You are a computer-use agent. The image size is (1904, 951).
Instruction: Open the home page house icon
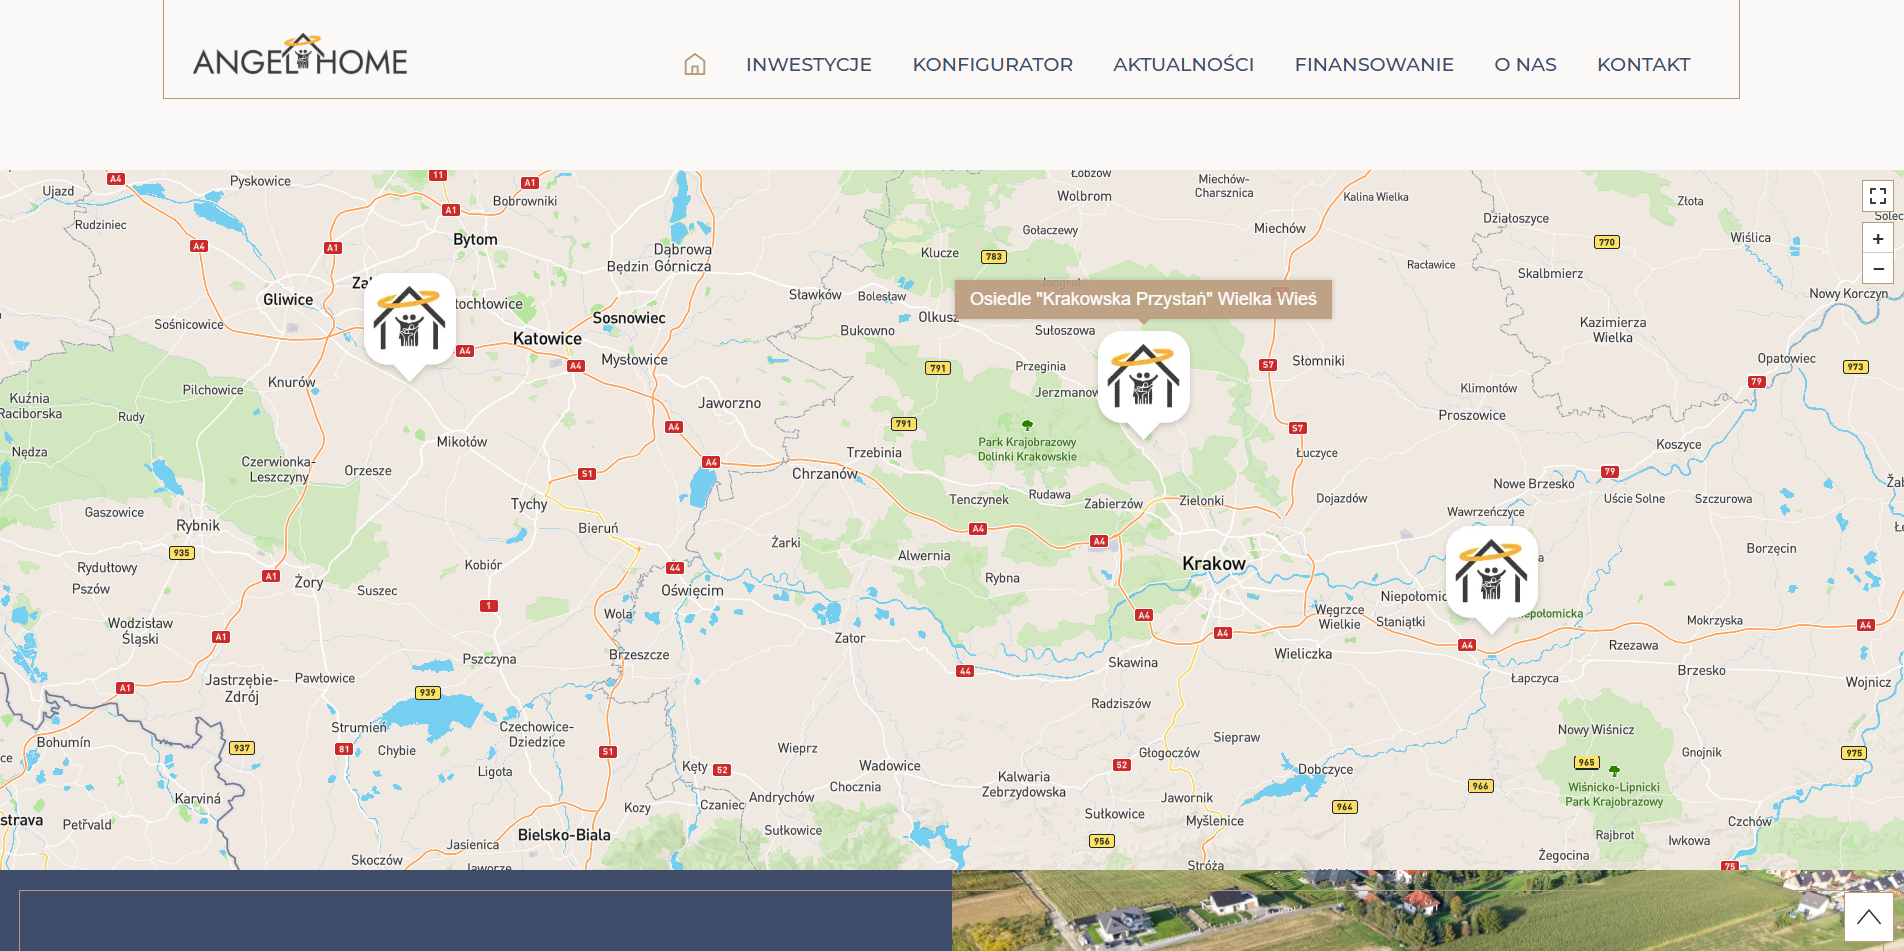point(695,64)
